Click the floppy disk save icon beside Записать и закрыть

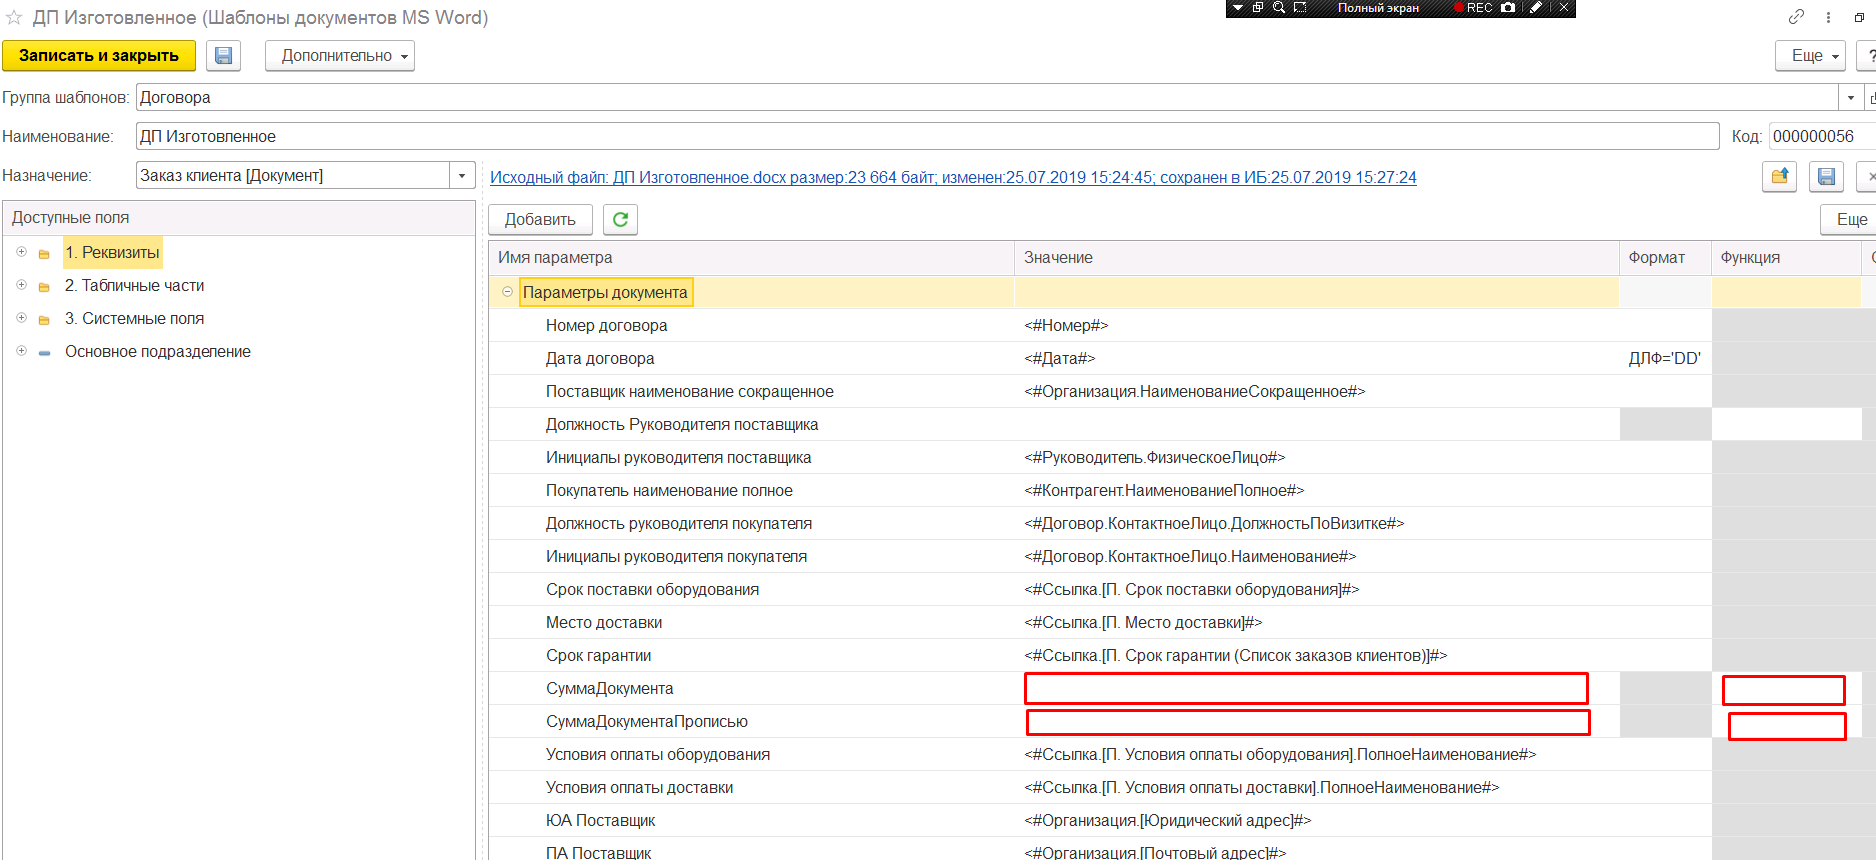[x=223, y=56]
